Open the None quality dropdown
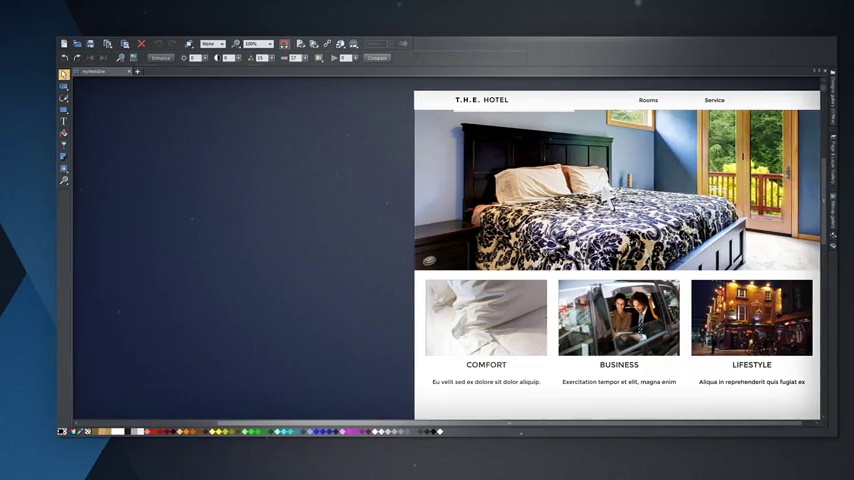This screenshot has width=854, height=480. pos(221,44)
